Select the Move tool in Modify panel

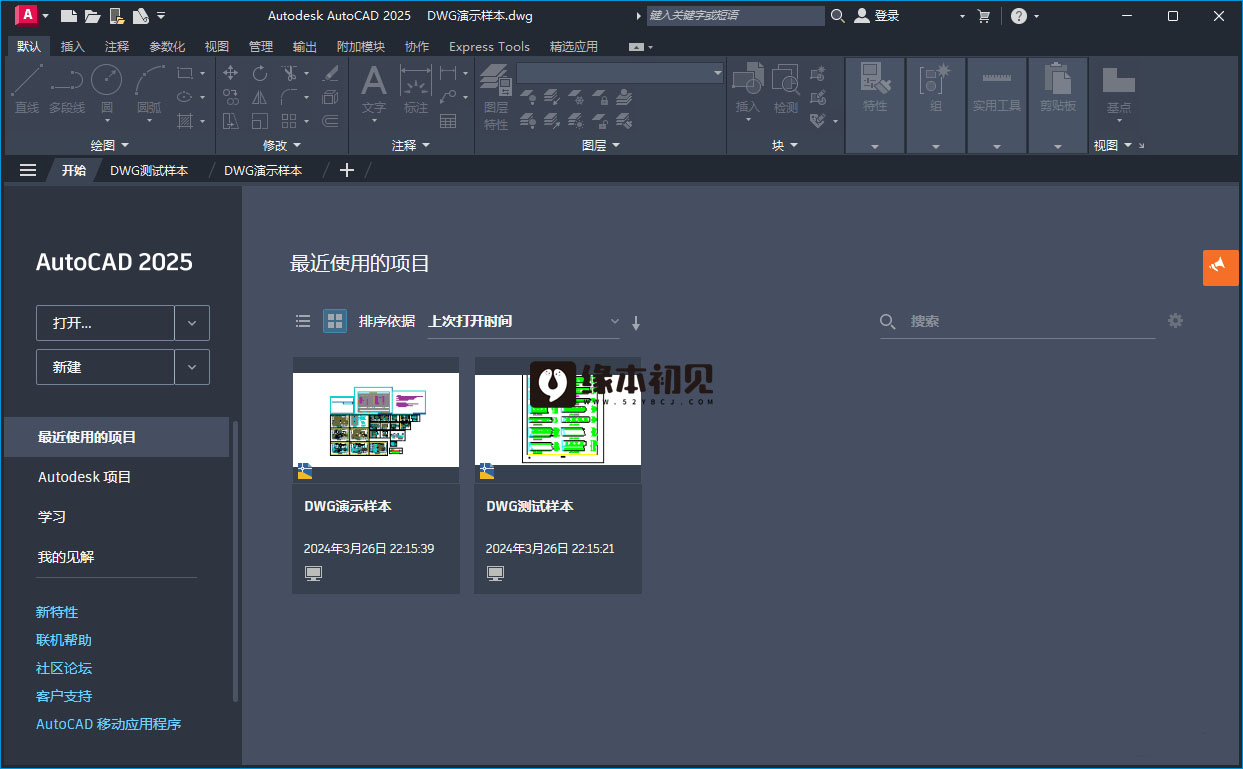click(231, 73)
